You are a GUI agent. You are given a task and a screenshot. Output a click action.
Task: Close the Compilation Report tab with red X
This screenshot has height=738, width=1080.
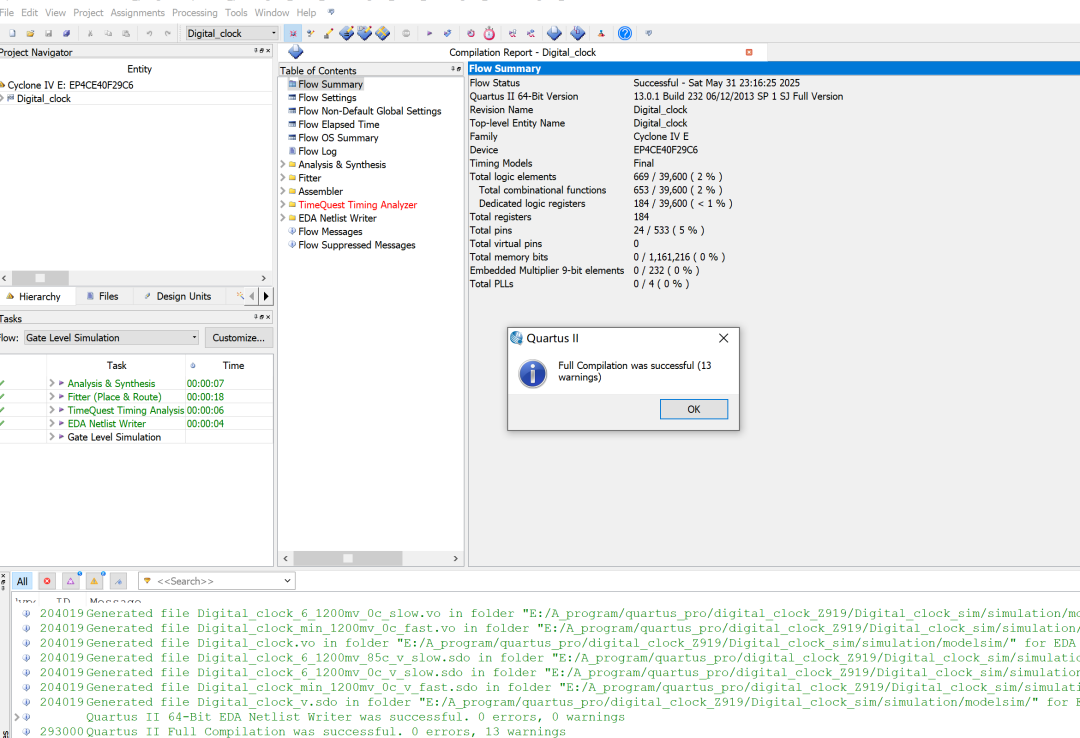[749, 52]
